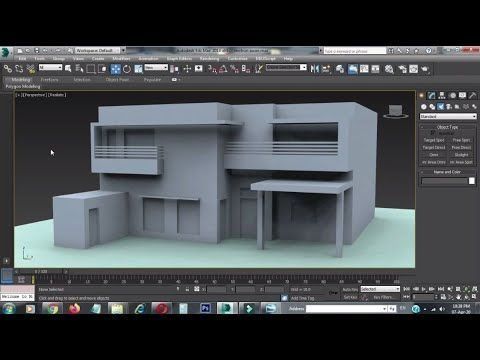Open the Align tool

tap(326, 69)
